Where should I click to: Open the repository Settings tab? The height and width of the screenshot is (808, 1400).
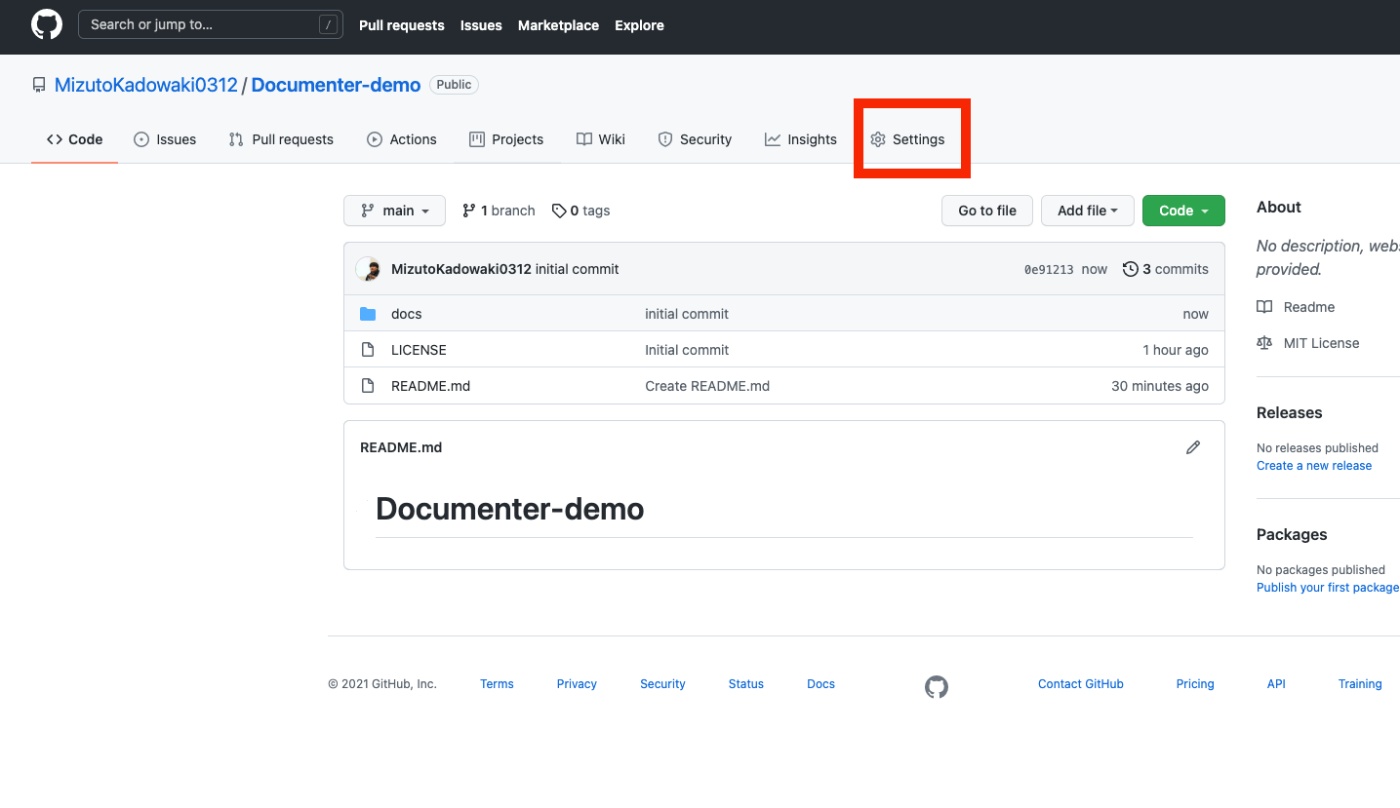pos(908,139)
